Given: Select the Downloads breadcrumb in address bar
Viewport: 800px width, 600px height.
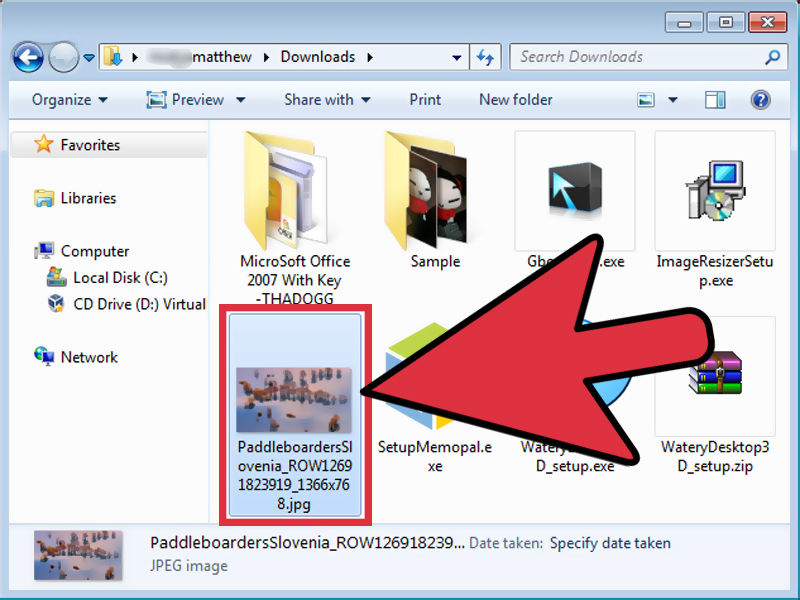Looking at the screenshot, I should click(x=317, y=57).
